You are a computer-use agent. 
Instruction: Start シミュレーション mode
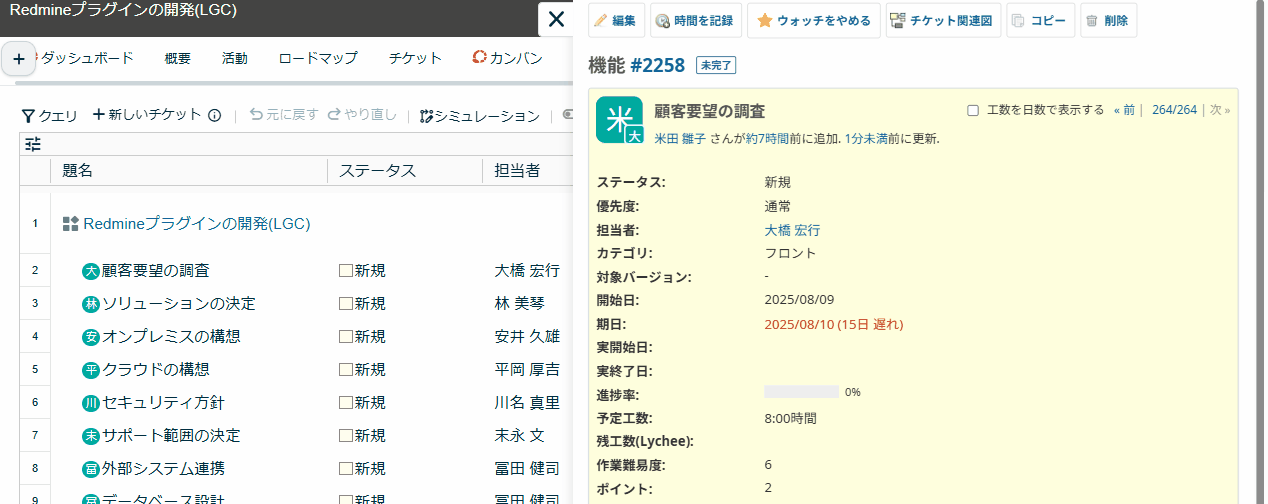coord(479,116)
